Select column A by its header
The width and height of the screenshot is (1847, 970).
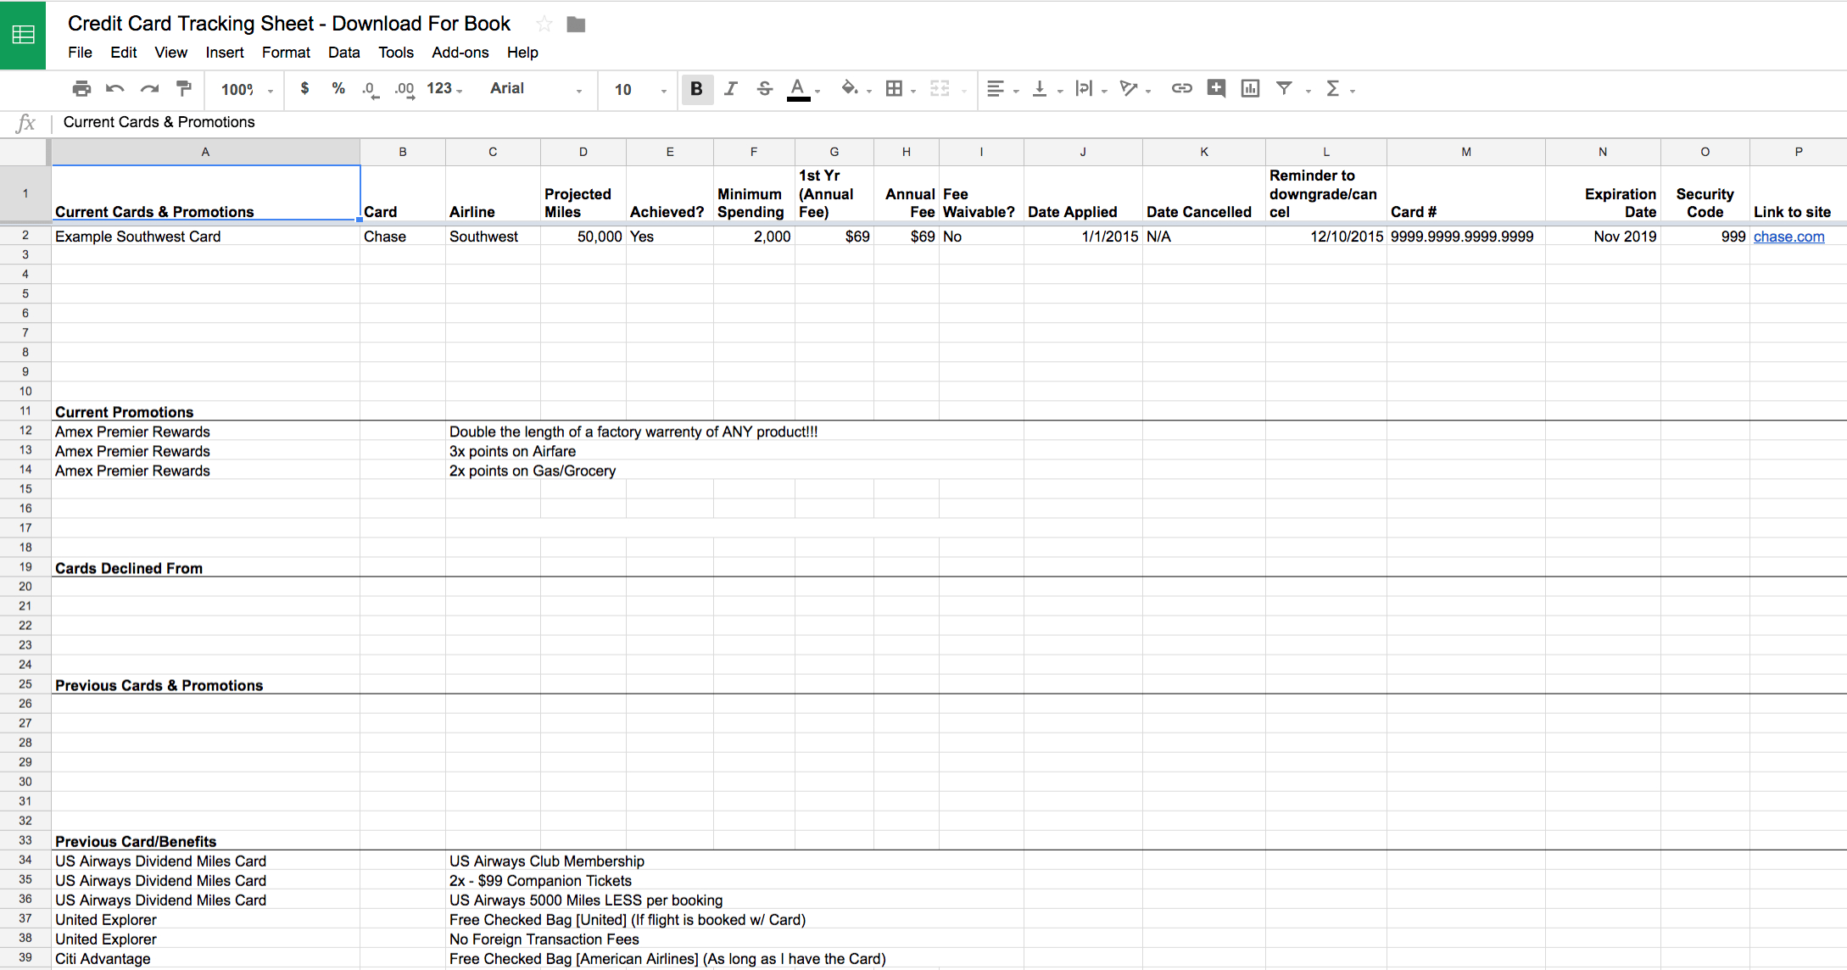(205, 152)
